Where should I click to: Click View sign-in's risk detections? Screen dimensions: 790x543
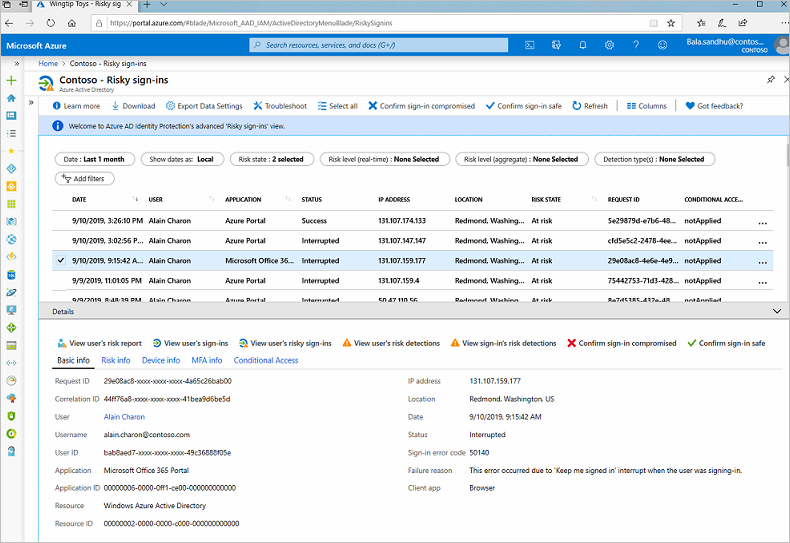coord(503,343)
